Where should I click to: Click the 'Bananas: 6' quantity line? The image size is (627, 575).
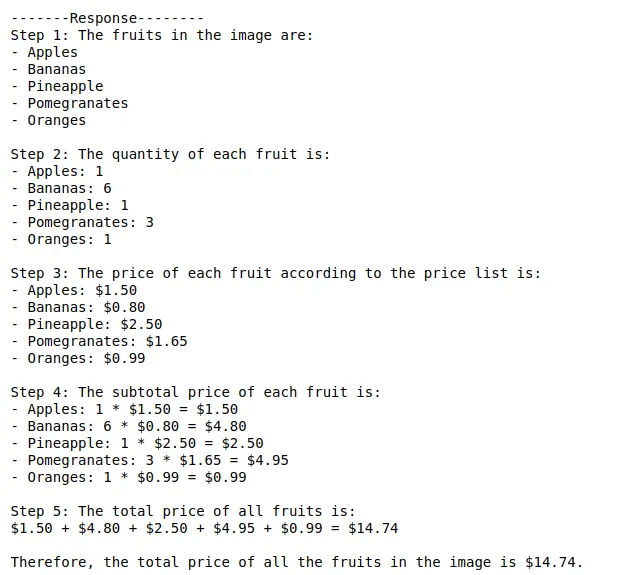pos(68,188)
